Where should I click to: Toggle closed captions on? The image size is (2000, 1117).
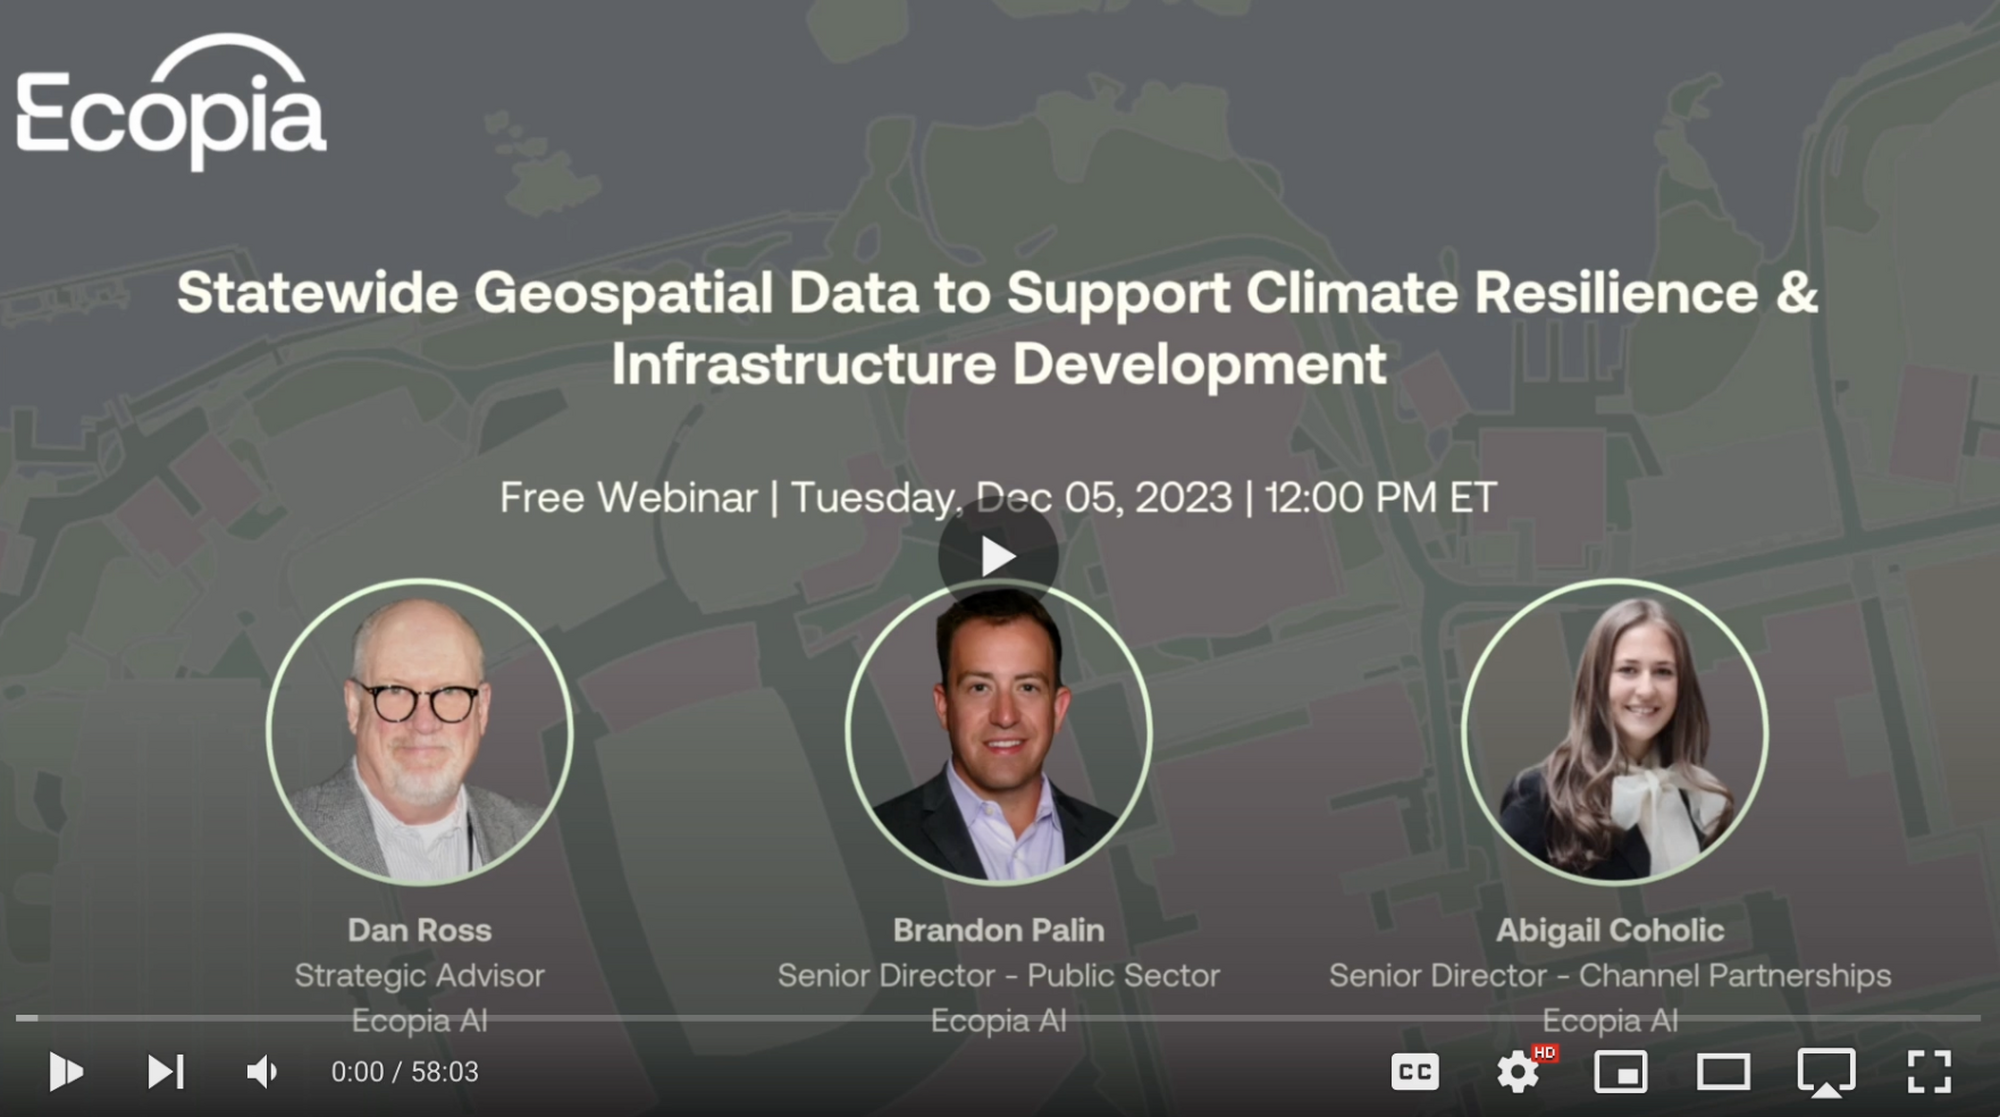(x=1415, y=1072)
